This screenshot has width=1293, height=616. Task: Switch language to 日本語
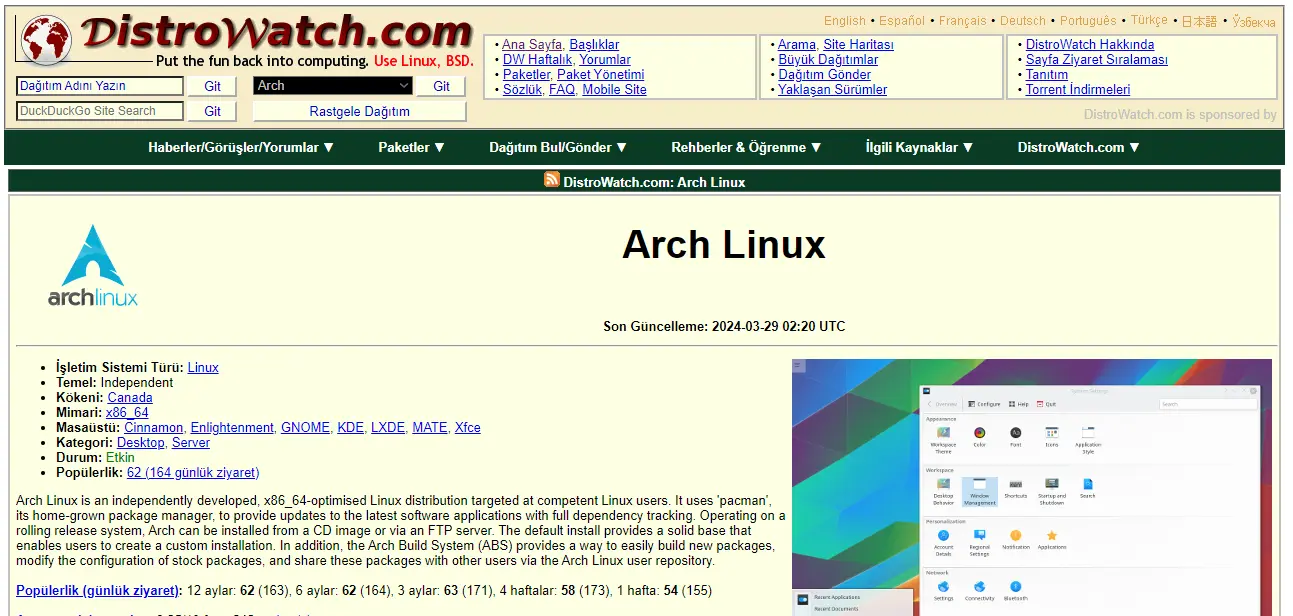click(1200, 21)
